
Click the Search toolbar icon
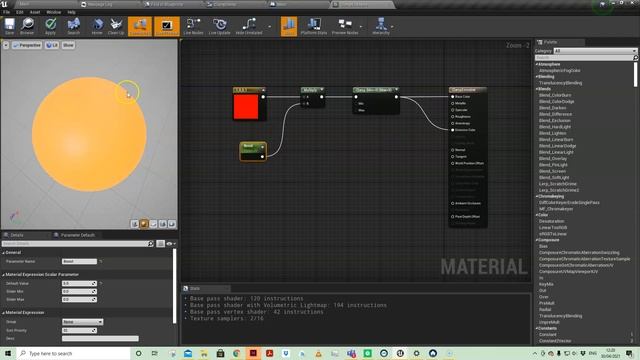pyautogui.click(x=73, y=27)
